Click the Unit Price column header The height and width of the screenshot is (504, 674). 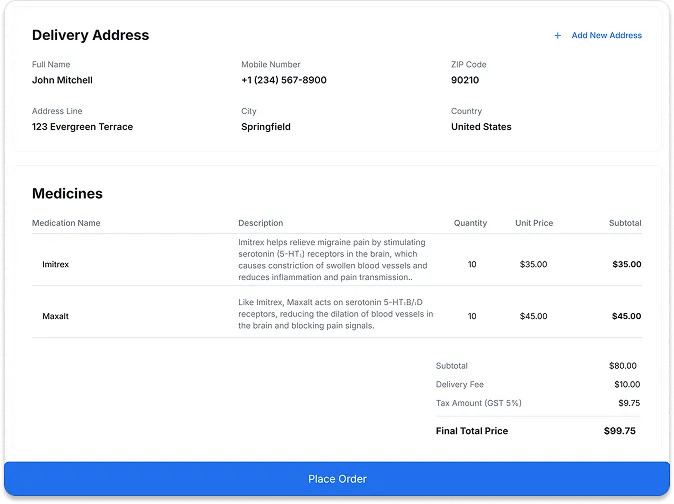pos(534,223)
